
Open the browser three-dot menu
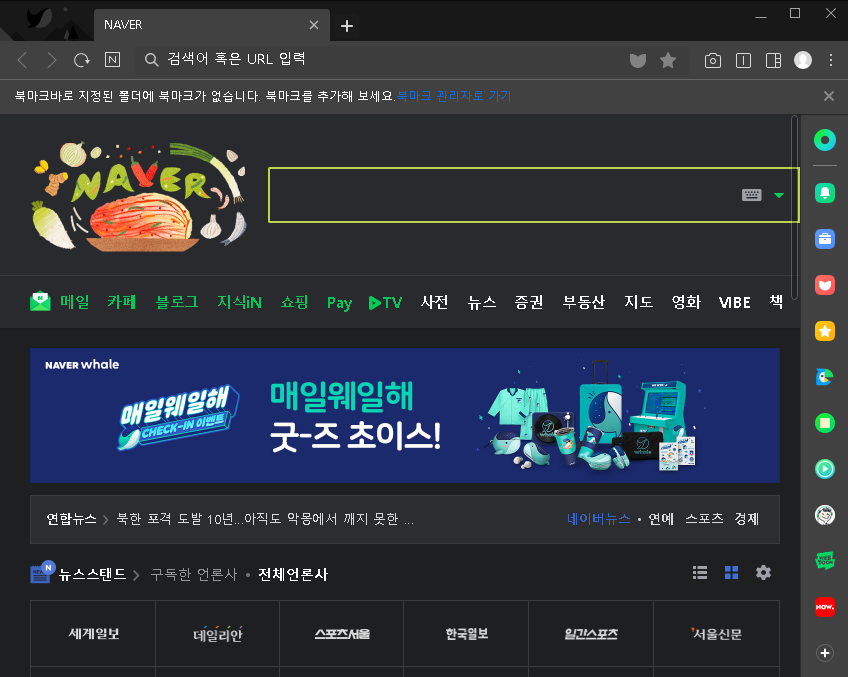831,60
